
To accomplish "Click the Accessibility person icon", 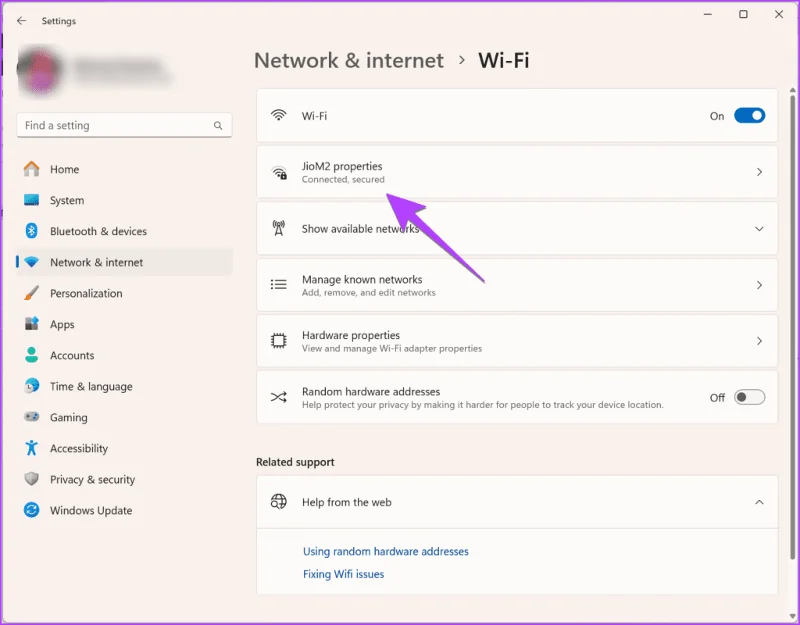I will click(32, 448).
